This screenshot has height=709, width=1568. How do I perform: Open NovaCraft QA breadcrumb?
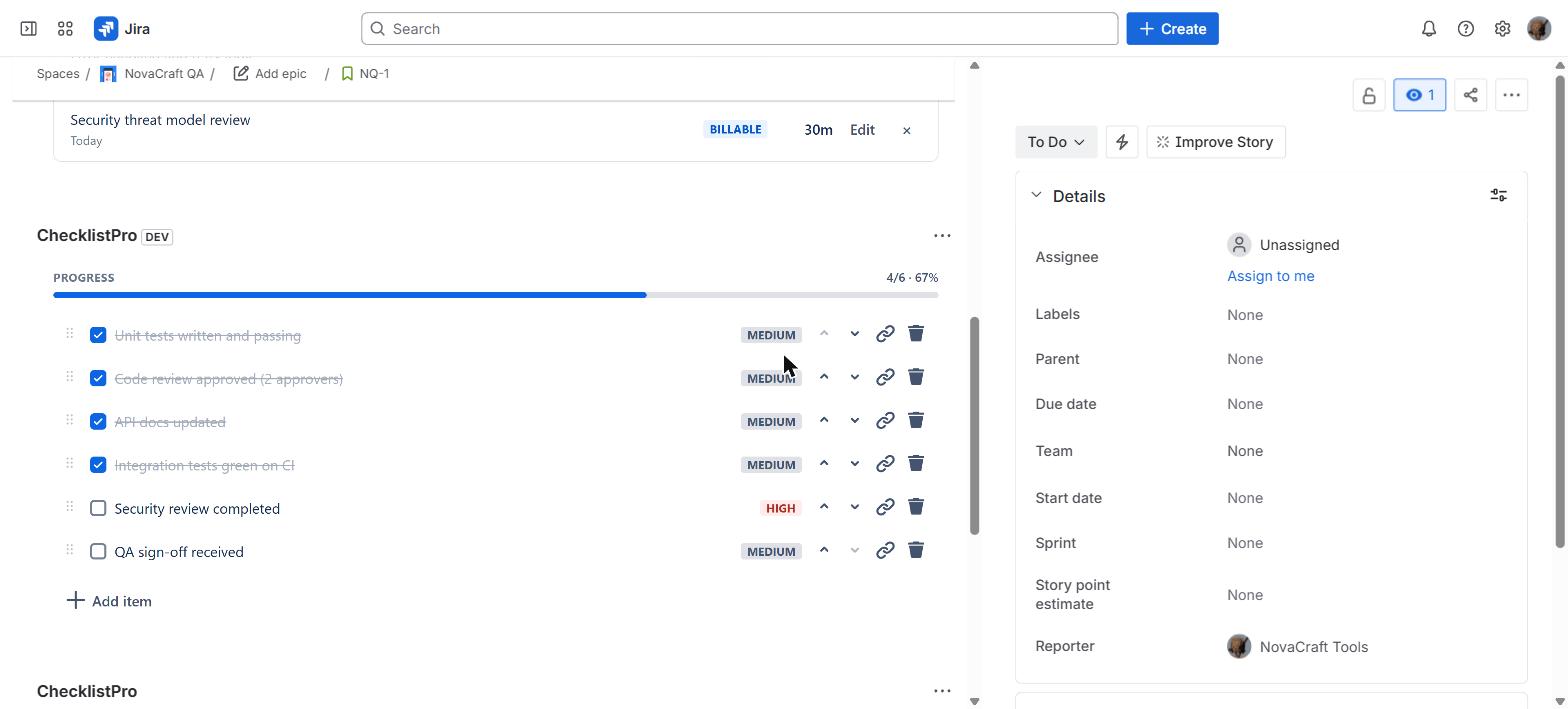tap(152, 74)
